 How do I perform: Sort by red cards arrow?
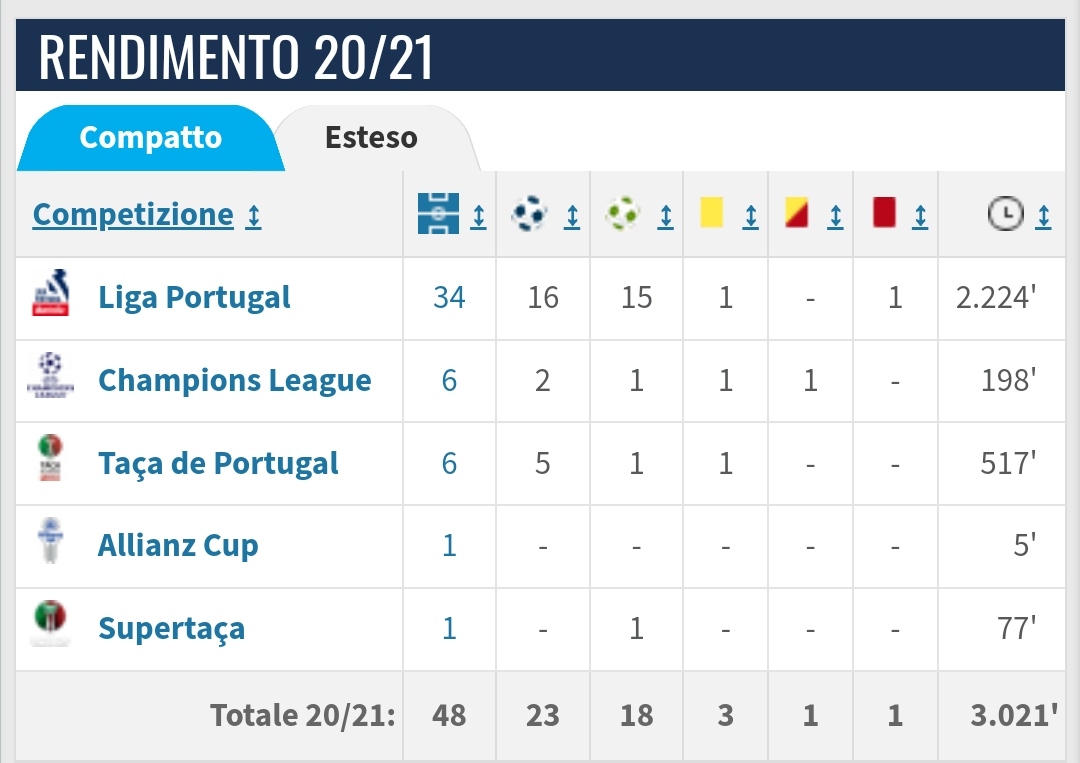coord(920,217)
